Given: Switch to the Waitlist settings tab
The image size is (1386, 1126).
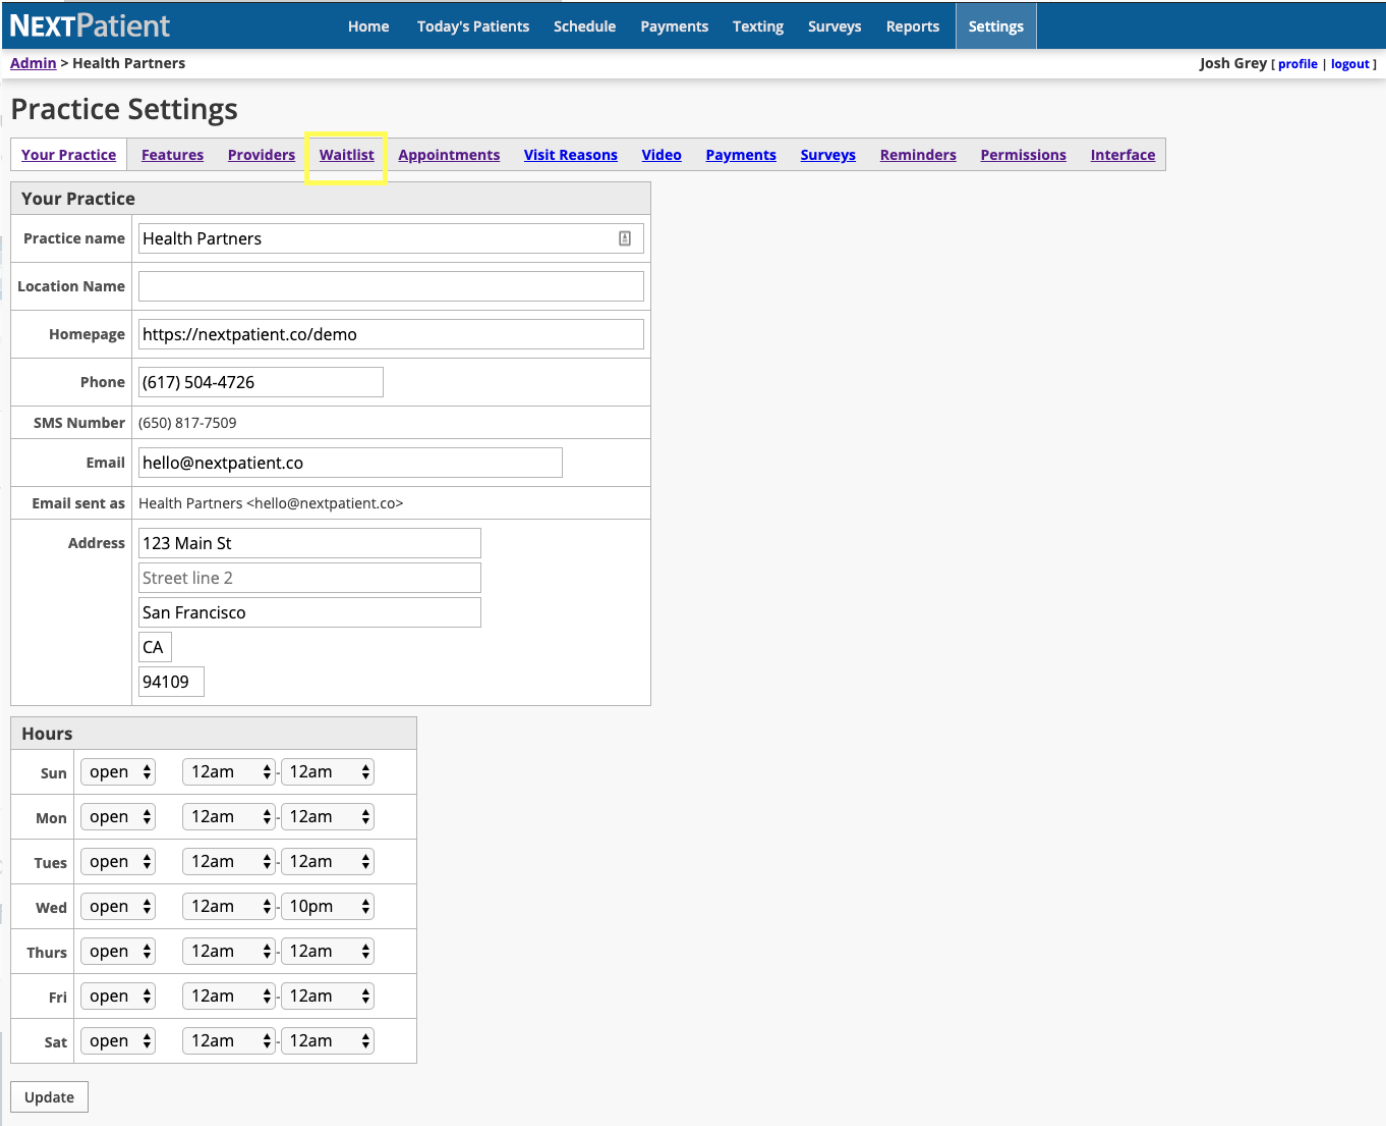Looking at the screenshot, I should [346, 155].
